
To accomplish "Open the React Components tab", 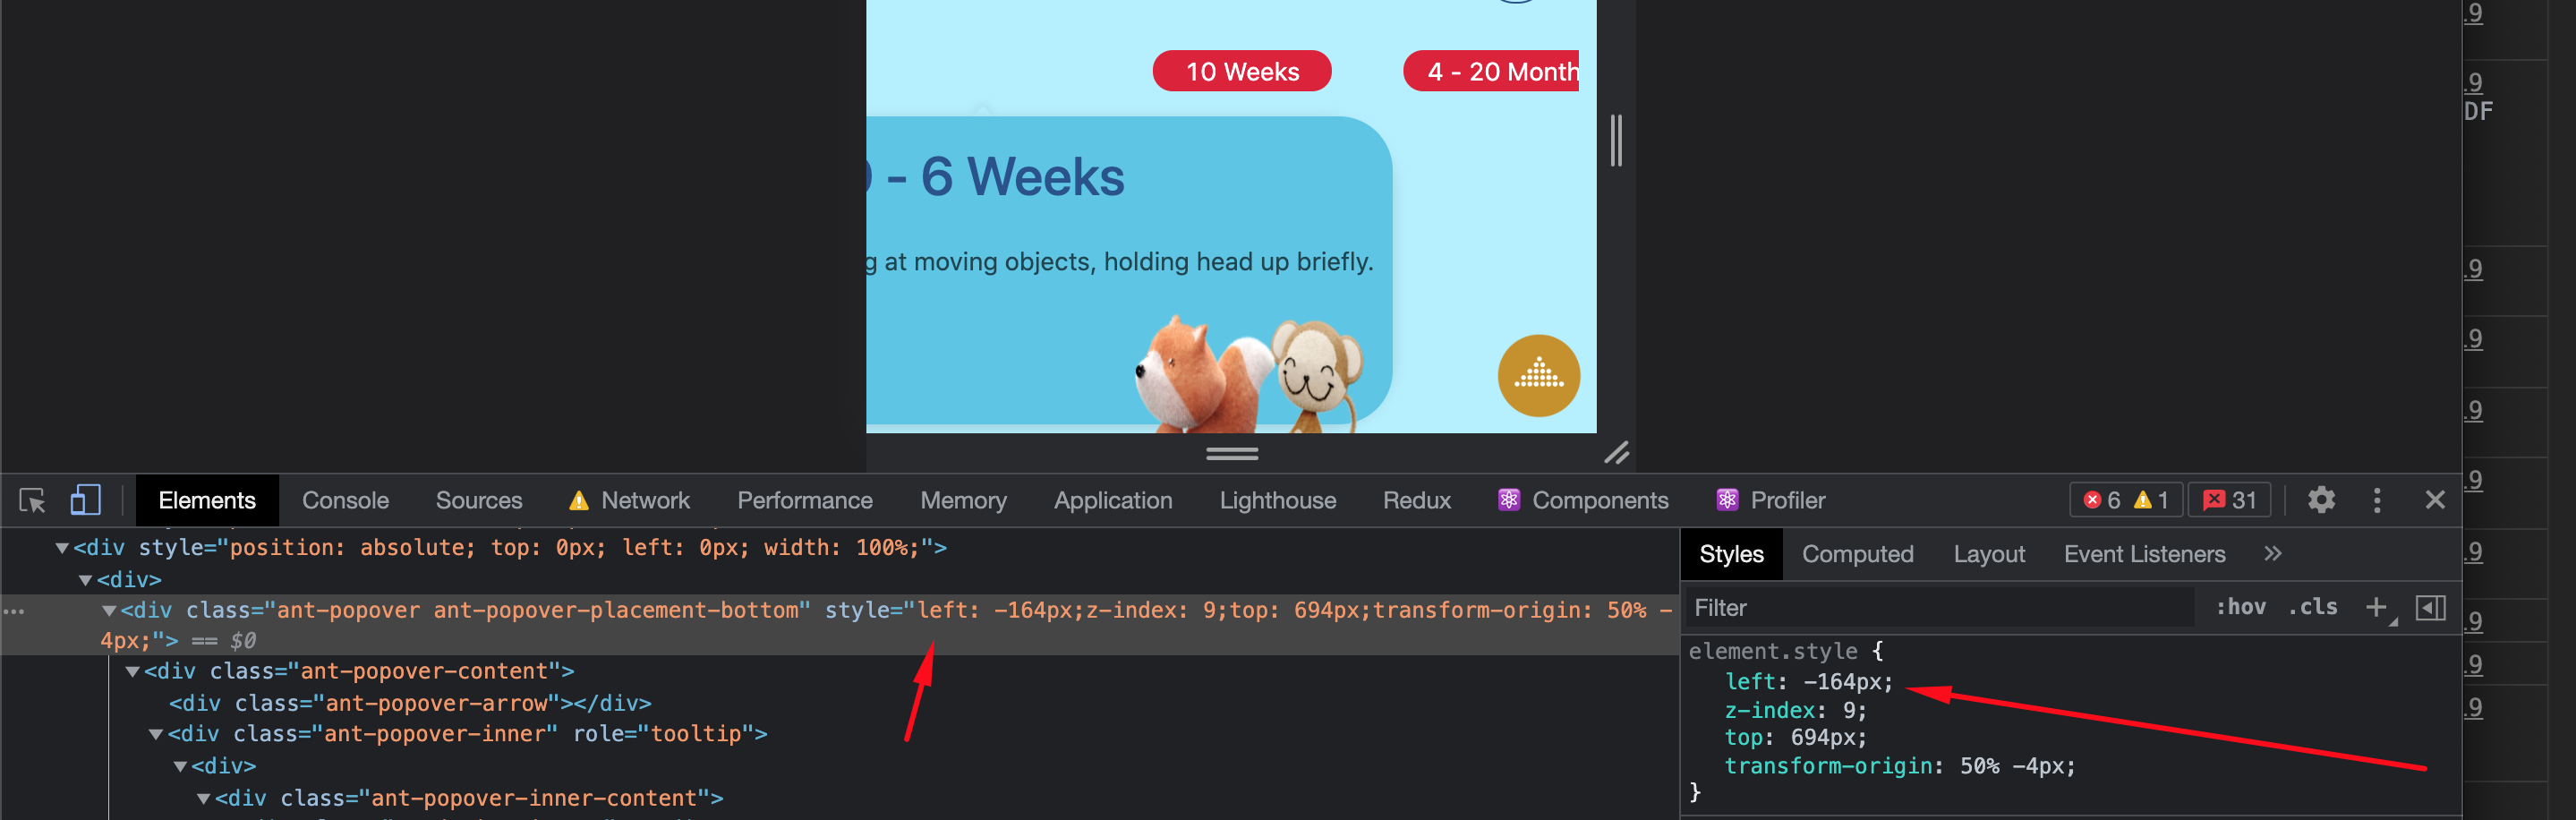I will 1583,500.
